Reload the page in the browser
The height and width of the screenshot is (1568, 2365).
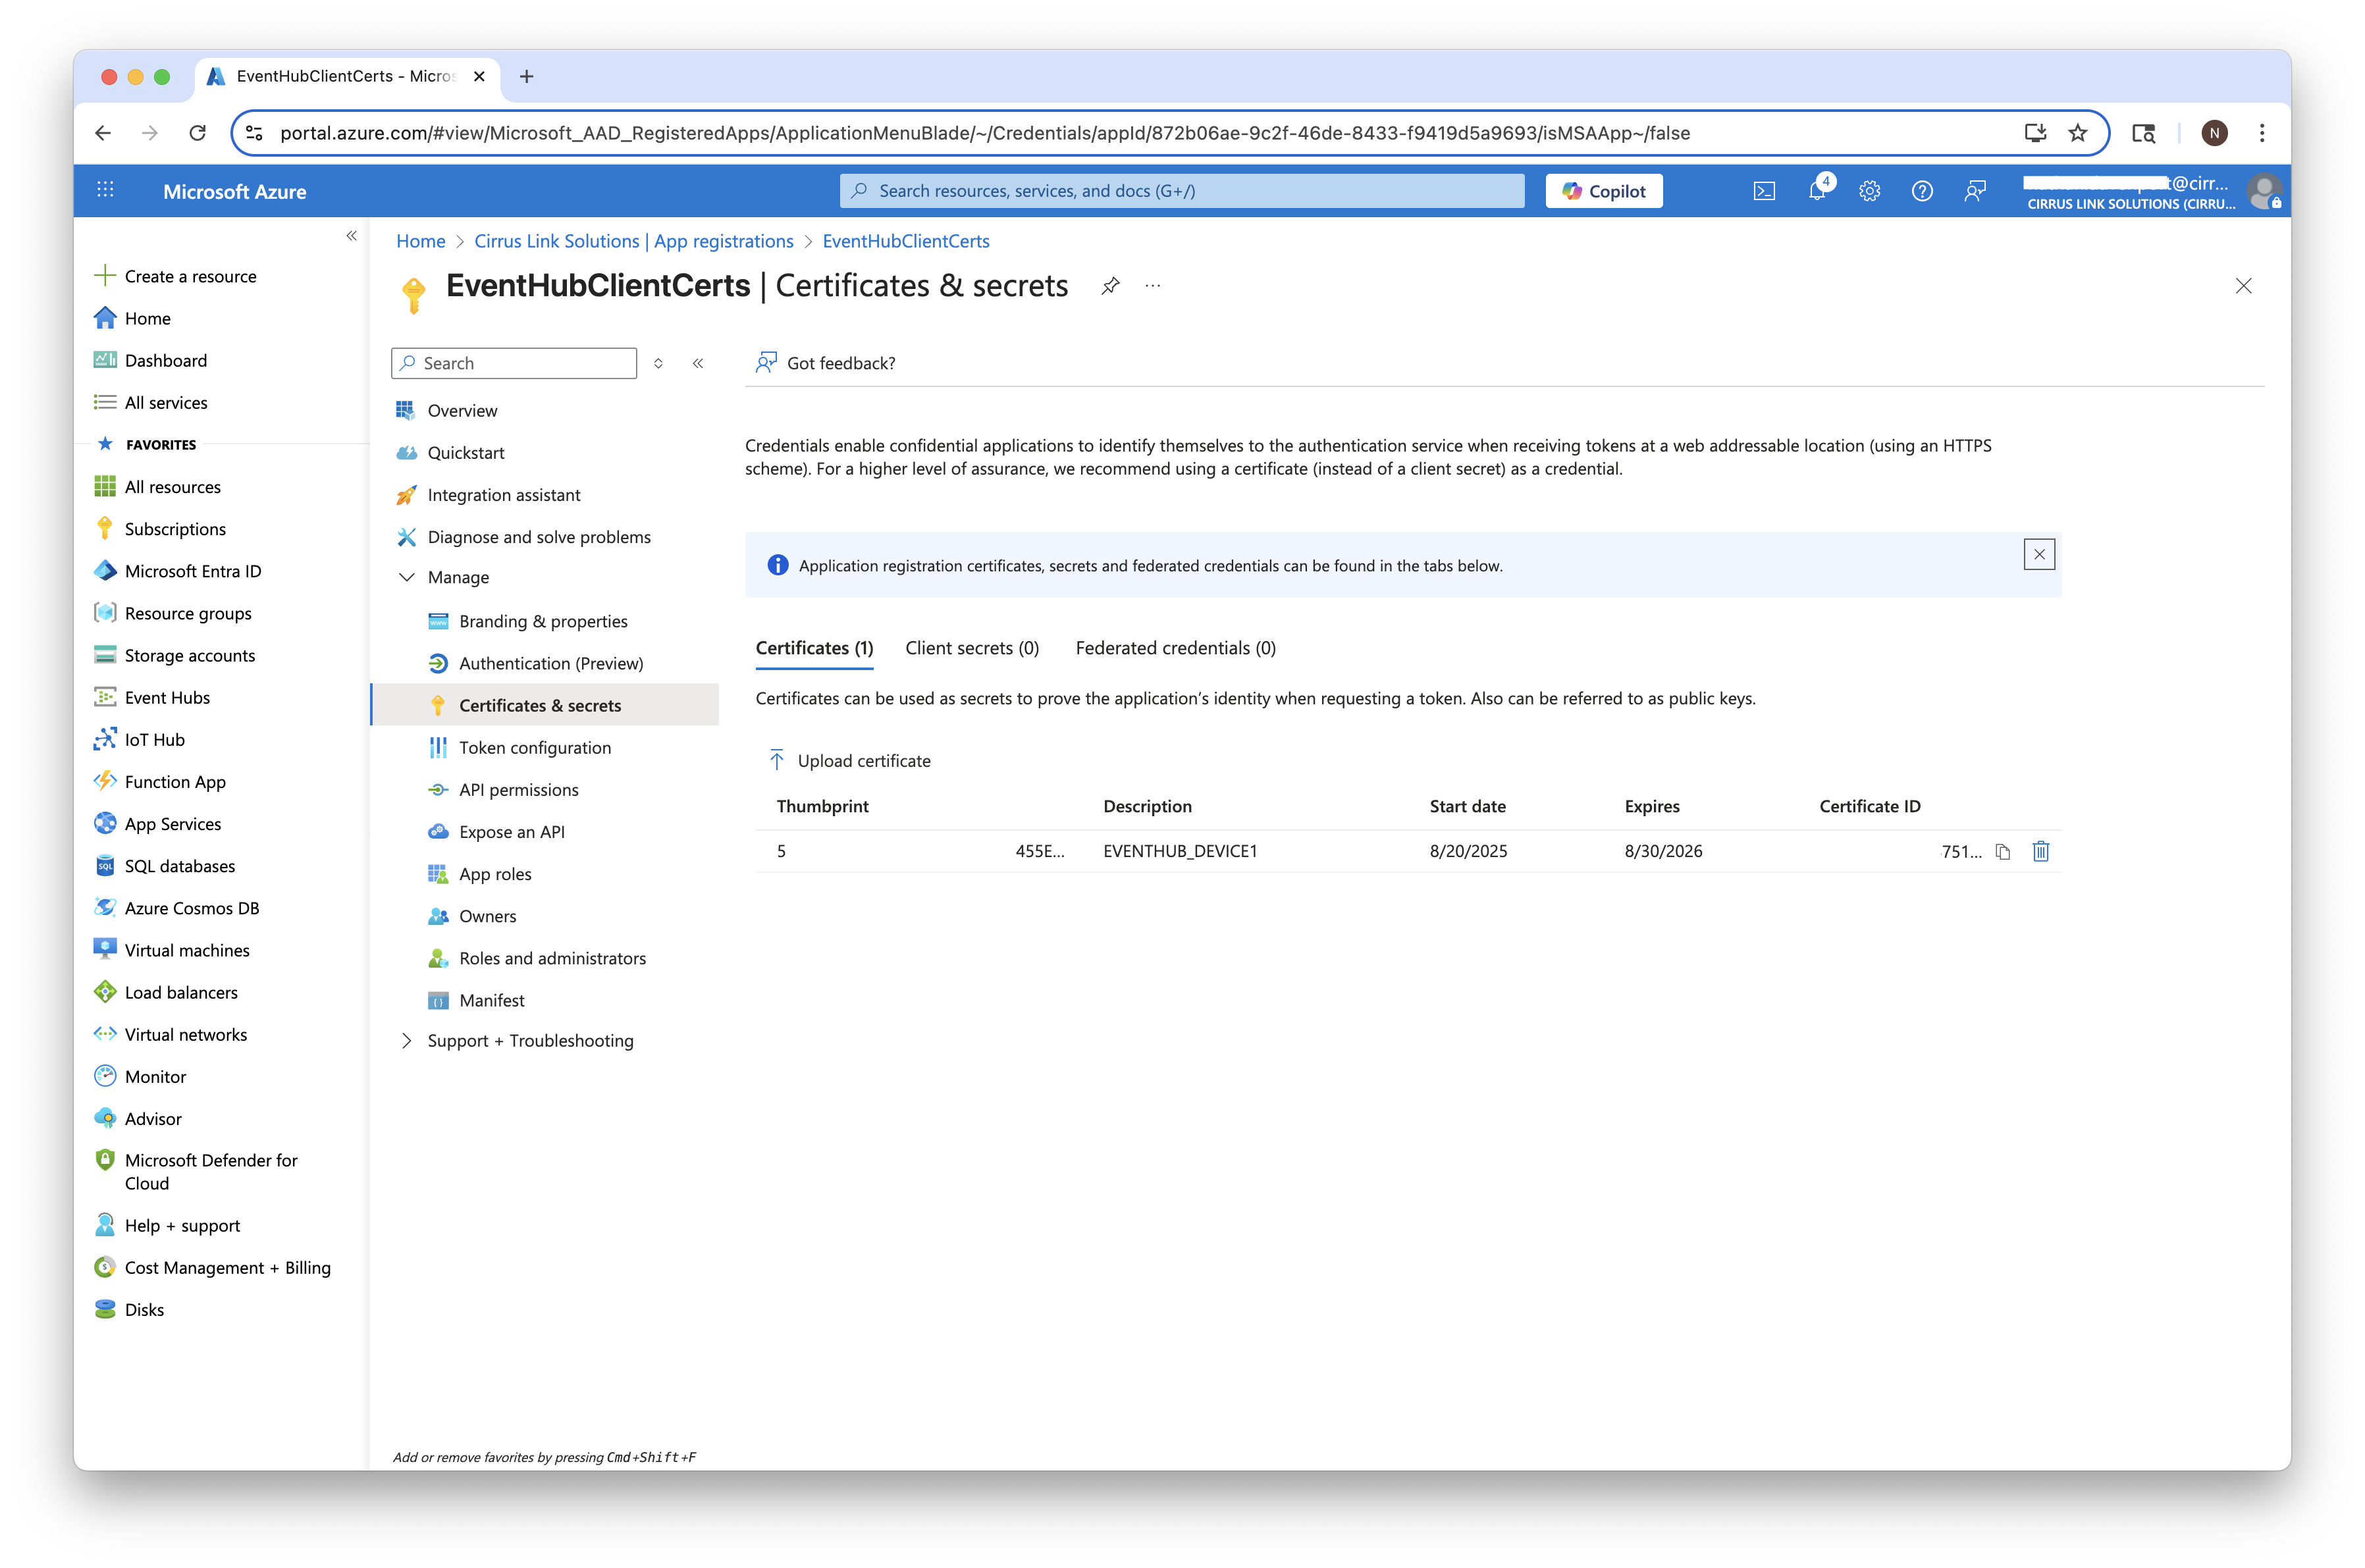coord(197,133)
